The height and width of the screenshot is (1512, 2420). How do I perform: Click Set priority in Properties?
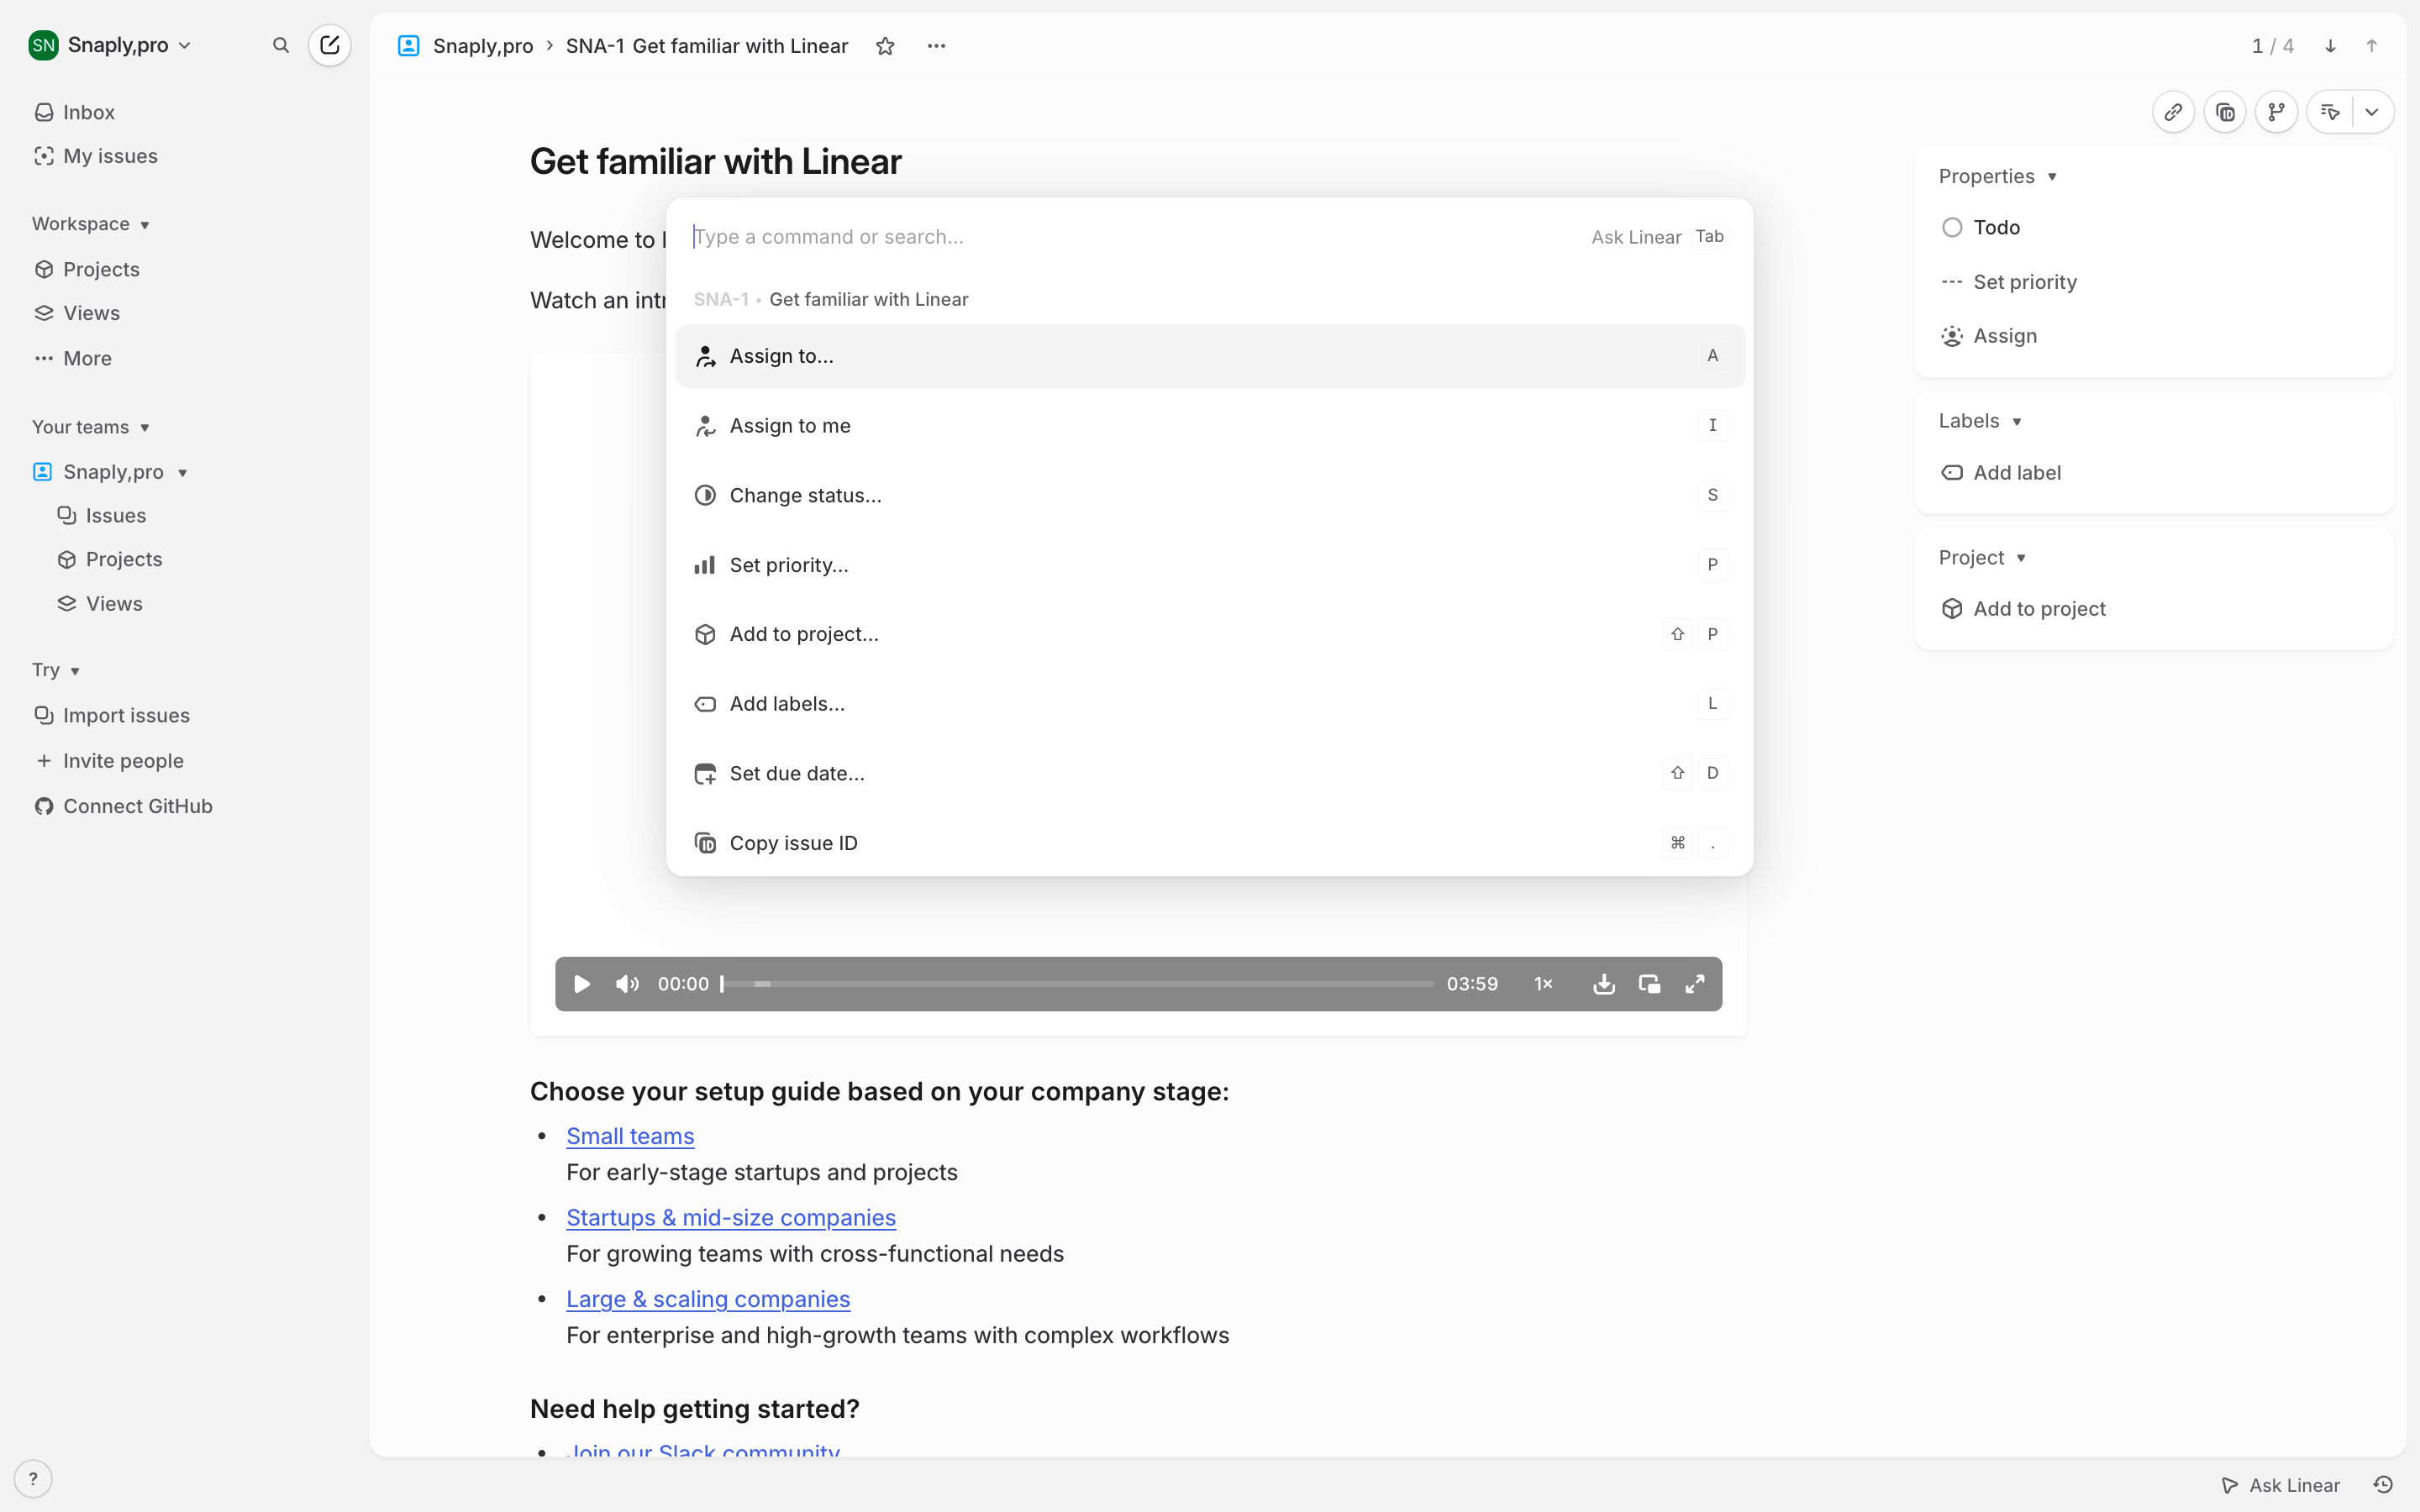point(2009,282)
